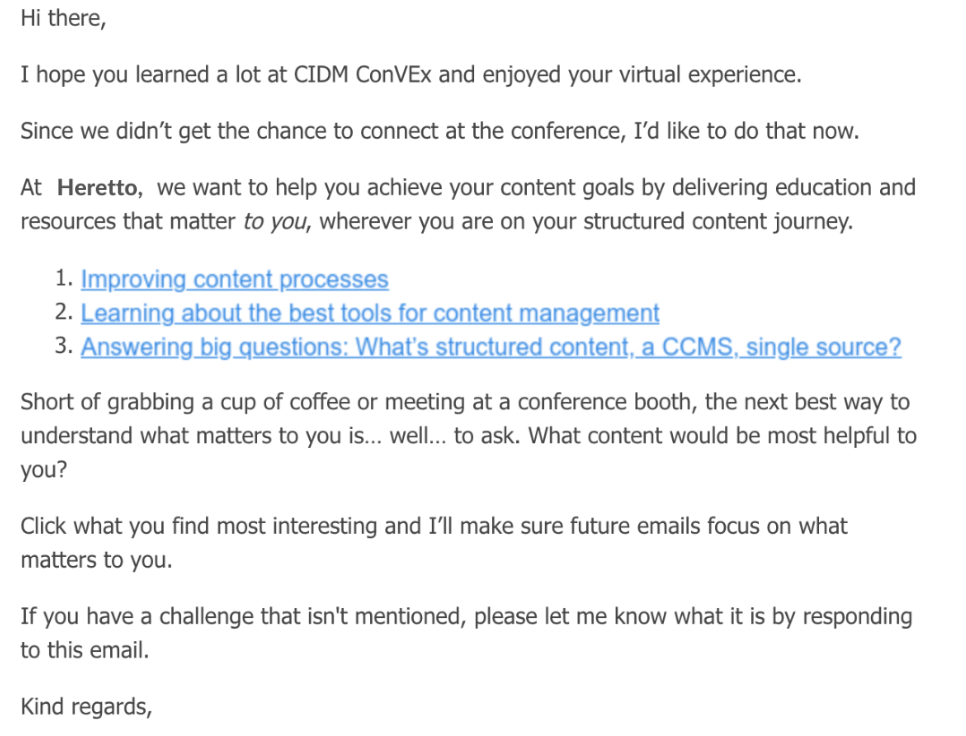
Task: Click list number 2 before second link
Action: tap(62, 313)
